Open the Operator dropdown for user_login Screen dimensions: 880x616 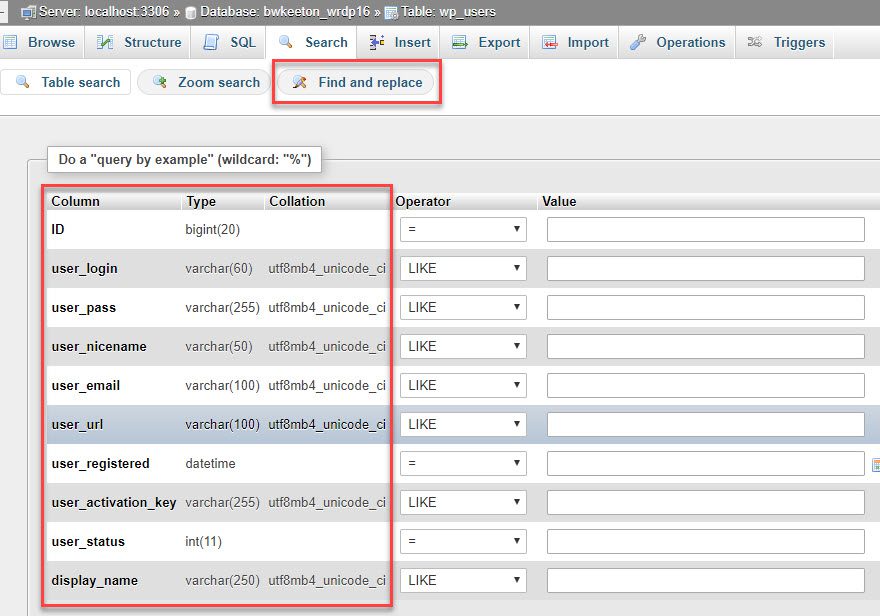point(462,267)
